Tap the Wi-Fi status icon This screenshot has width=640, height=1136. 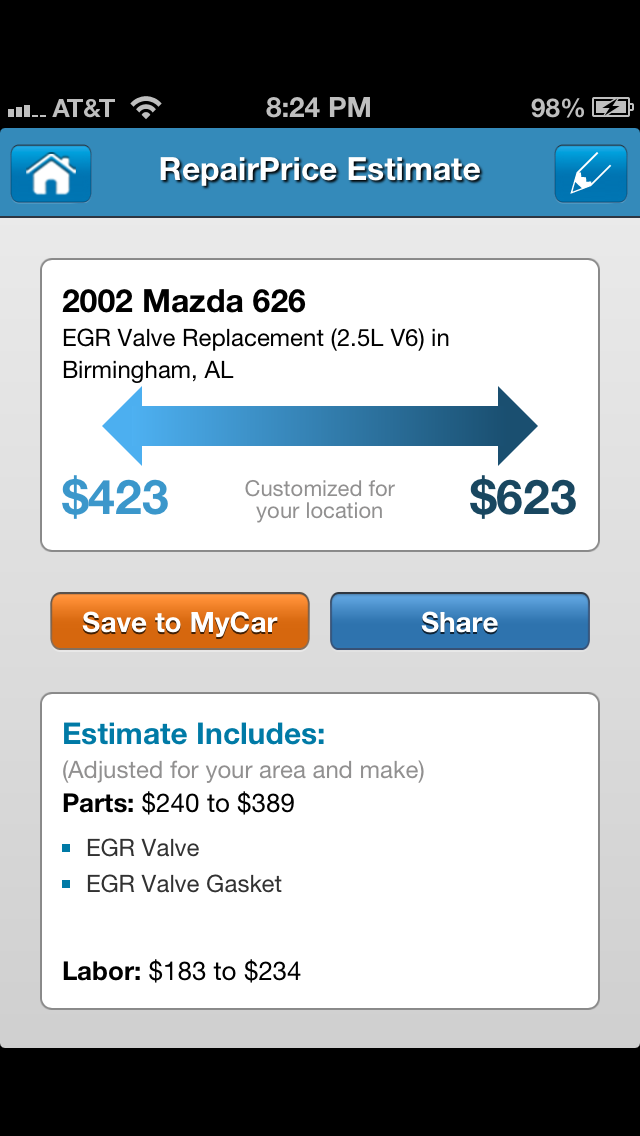[x=146, y=108]
